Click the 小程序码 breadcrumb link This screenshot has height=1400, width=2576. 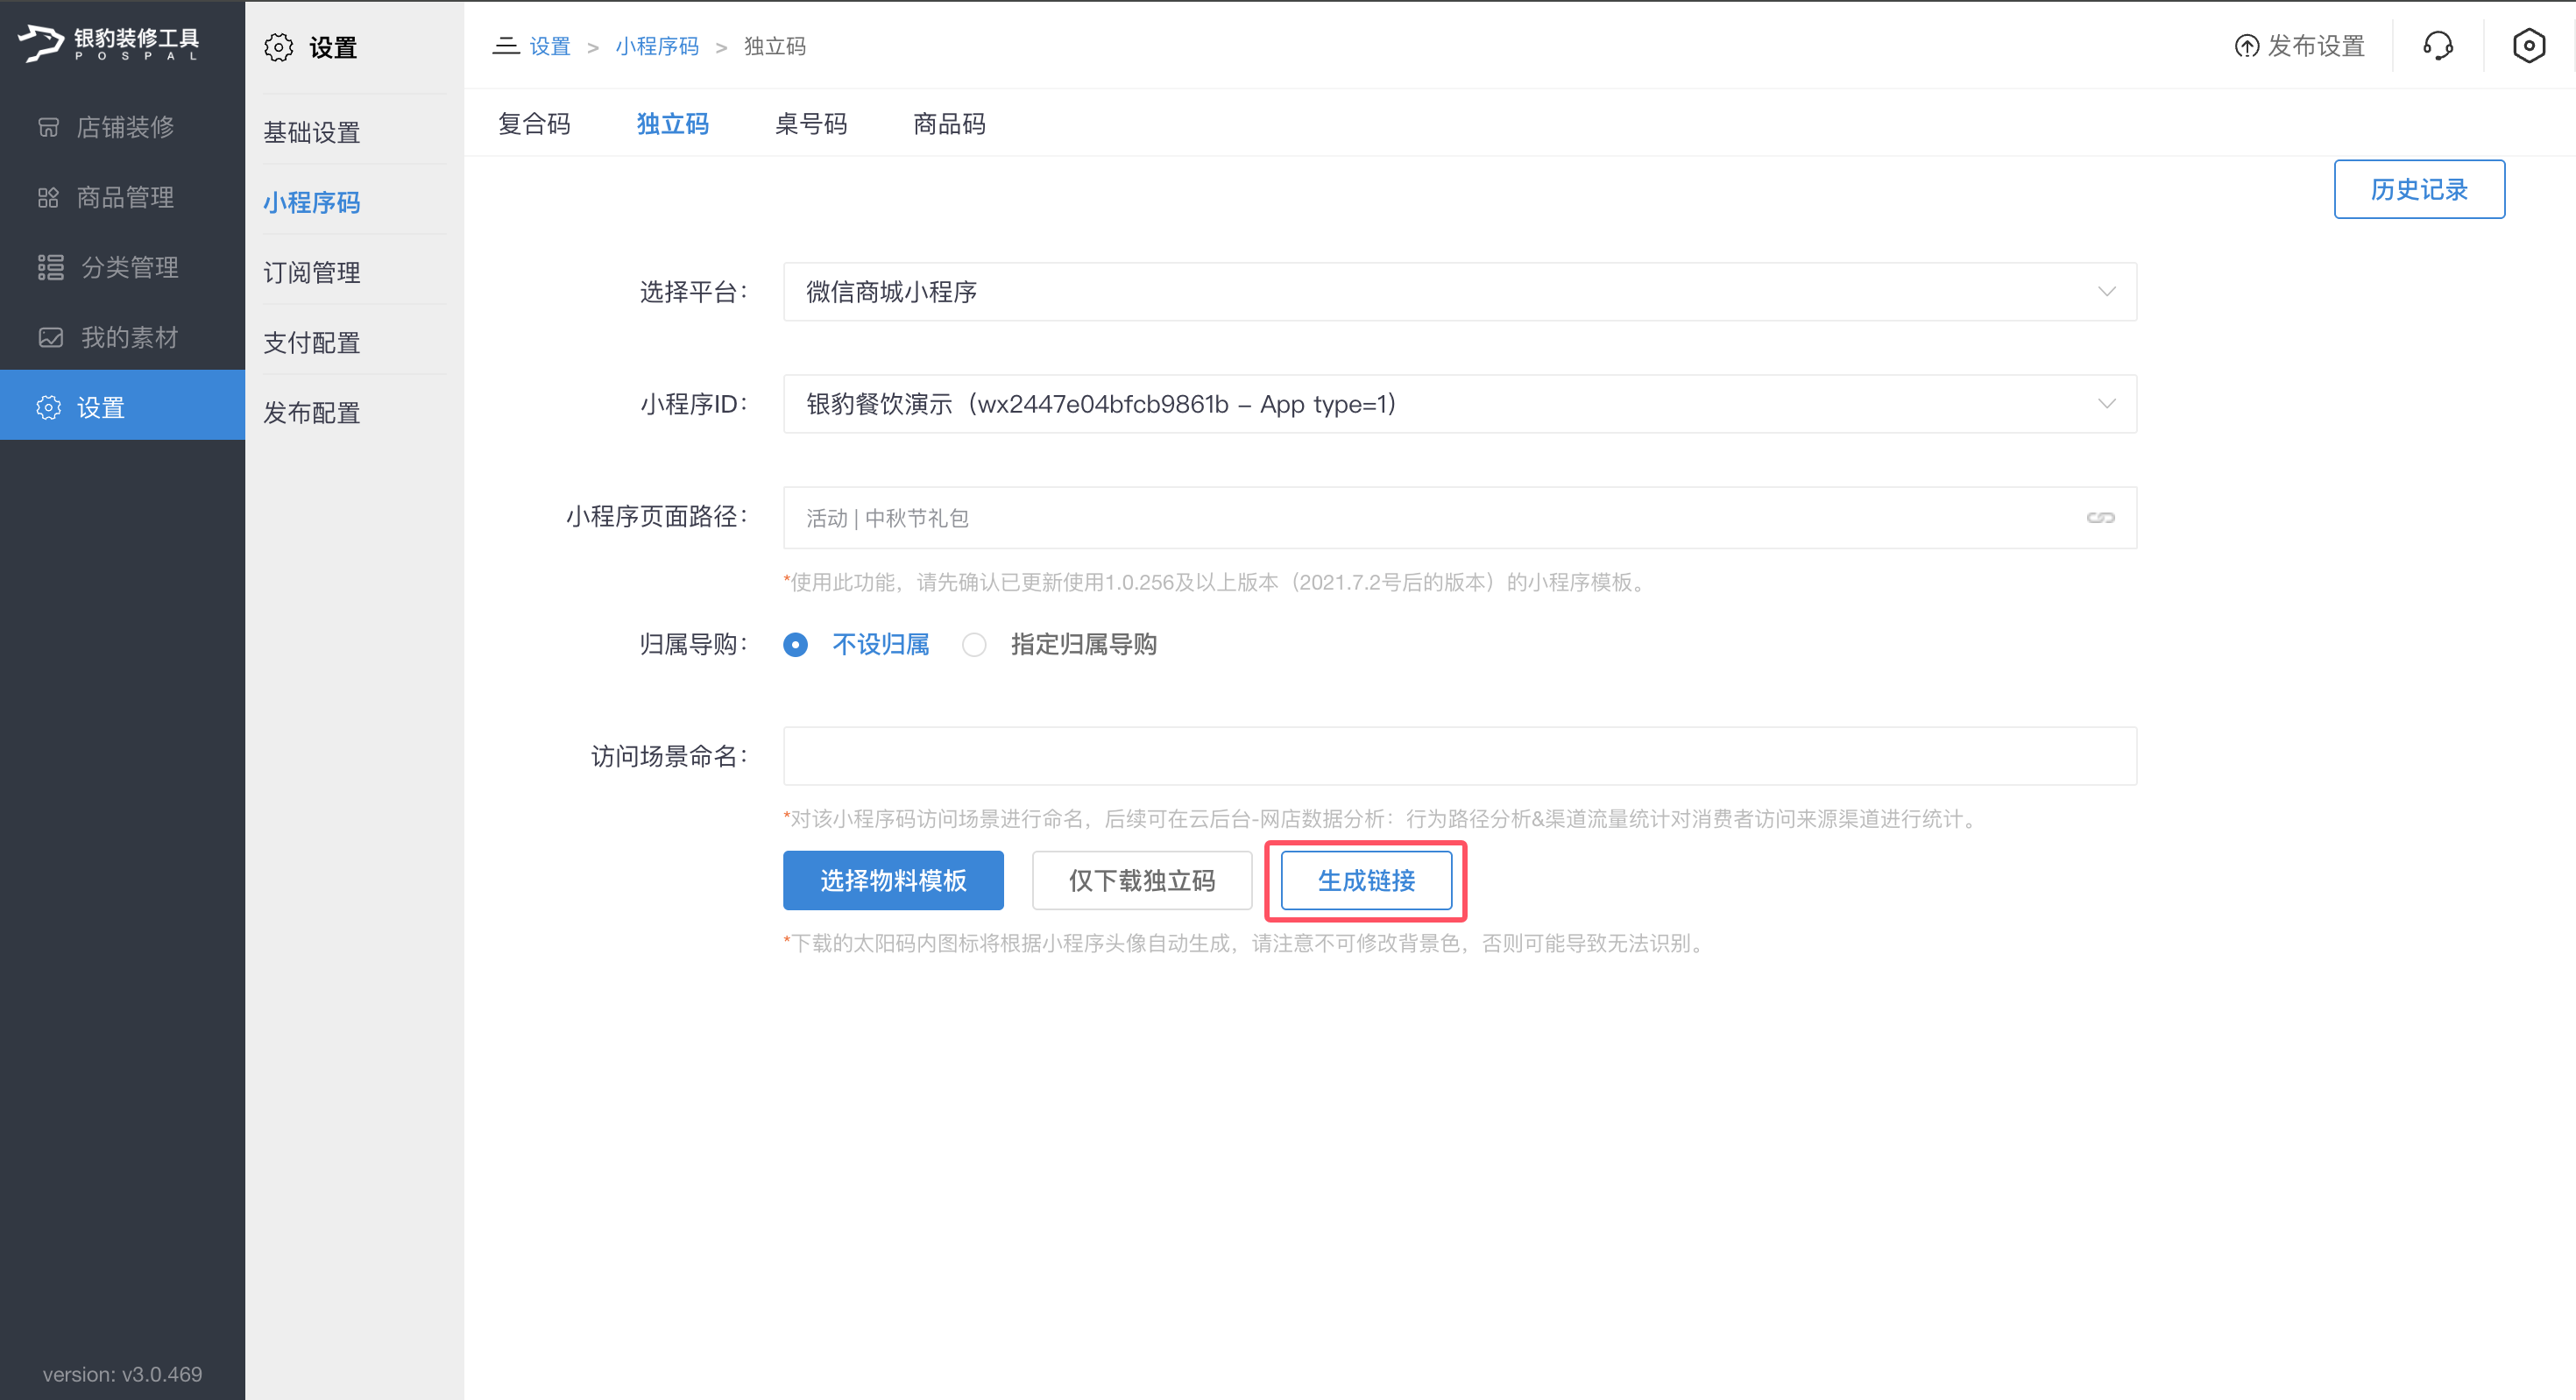657,46
